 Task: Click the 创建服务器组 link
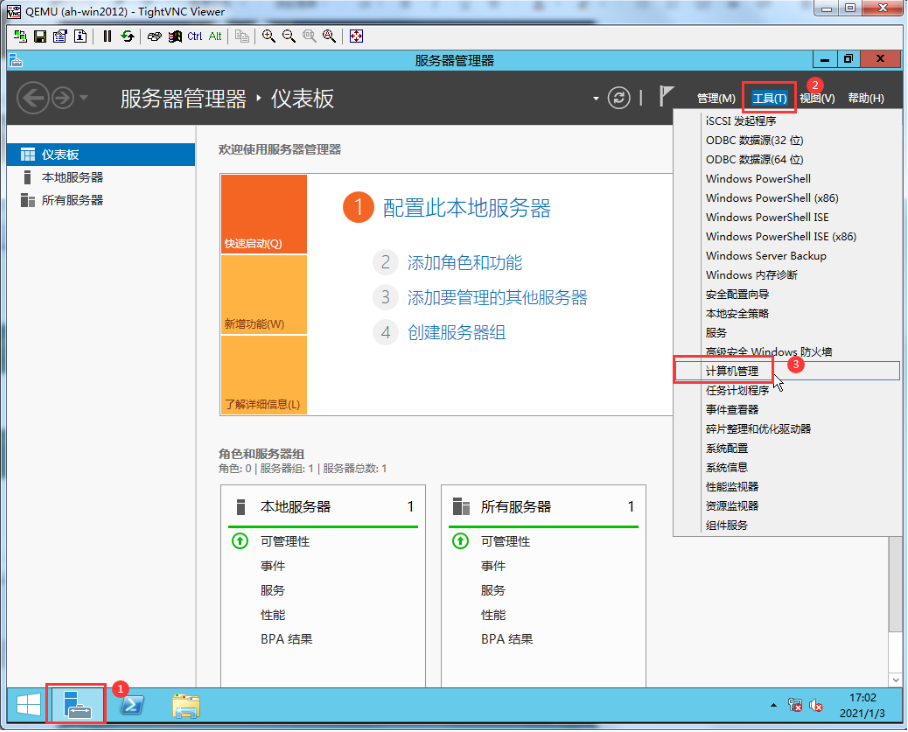tap(456, 332)
